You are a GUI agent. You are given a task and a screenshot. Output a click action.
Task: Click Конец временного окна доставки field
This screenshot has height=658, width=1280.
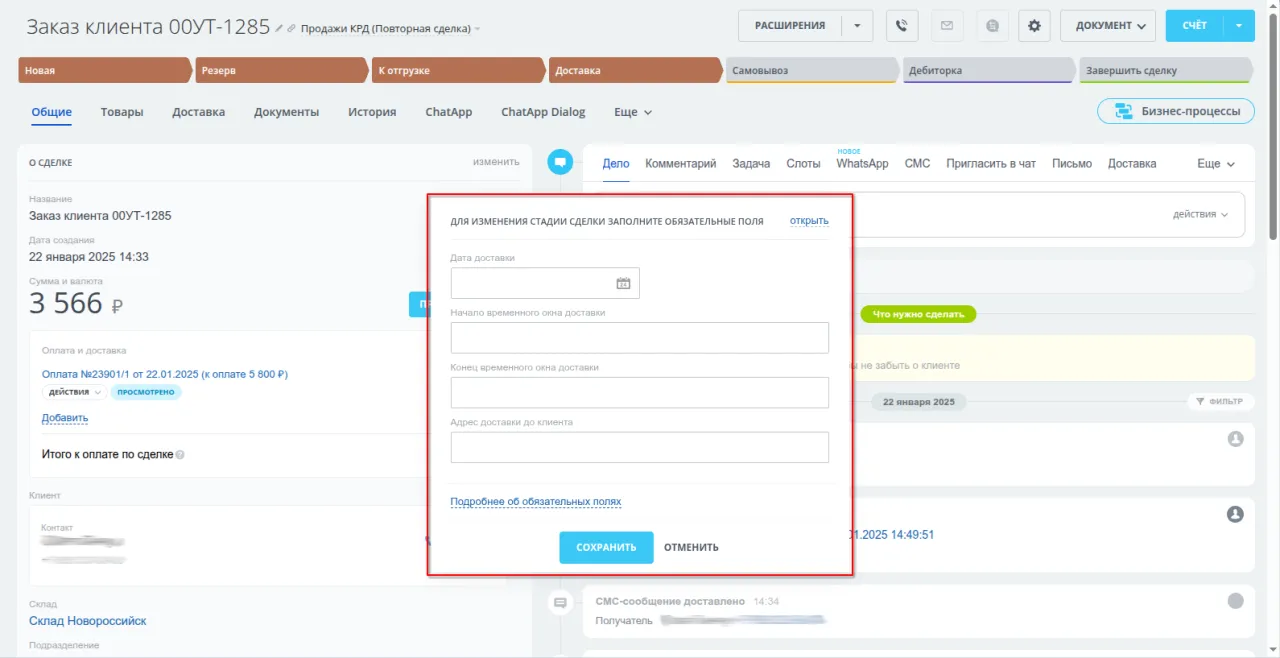(640, 393)
